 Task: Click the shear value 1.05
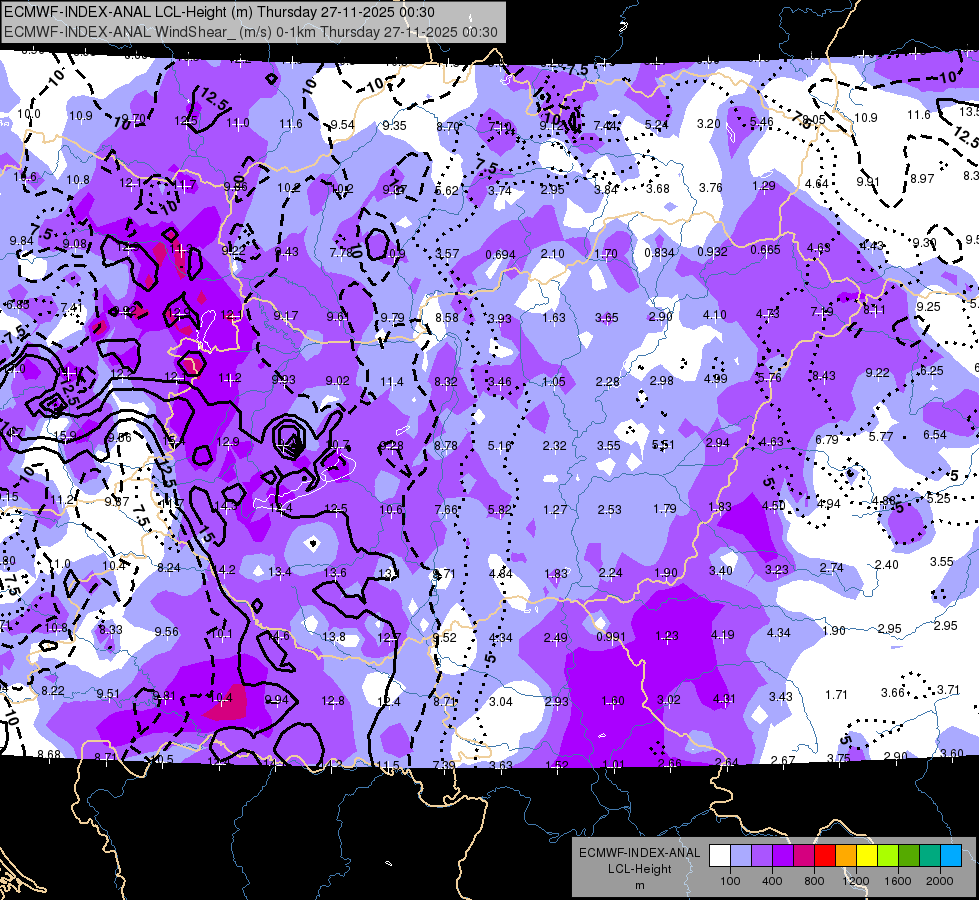[x=554, y=382]
